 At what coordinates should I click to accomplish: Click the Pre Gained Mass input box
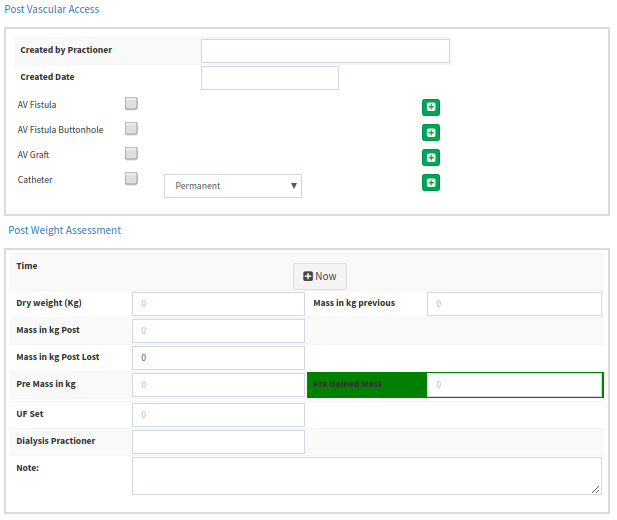tap(514, 384)
